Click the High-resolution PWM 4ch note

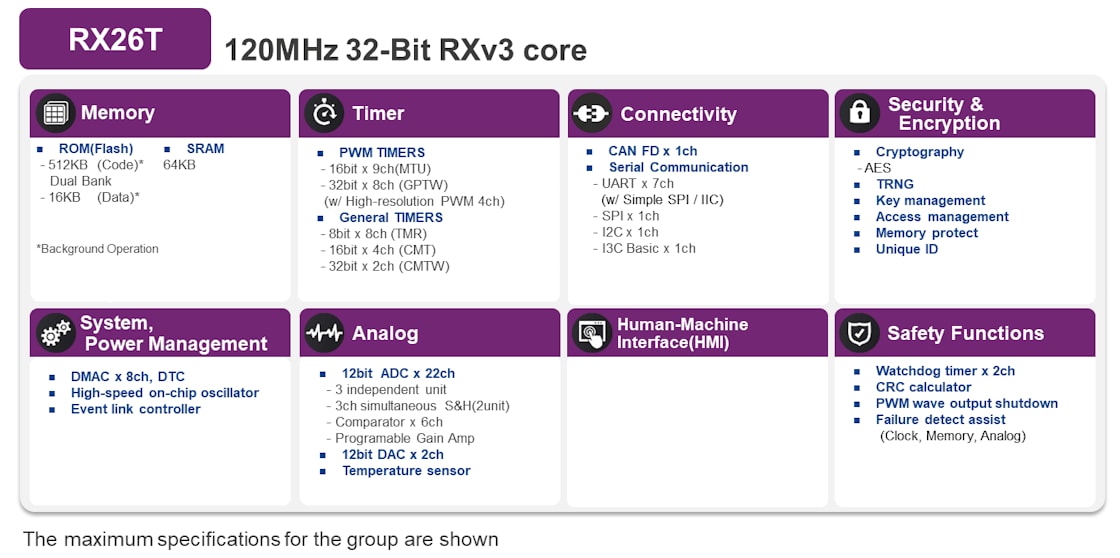click(x=414, y=201)
